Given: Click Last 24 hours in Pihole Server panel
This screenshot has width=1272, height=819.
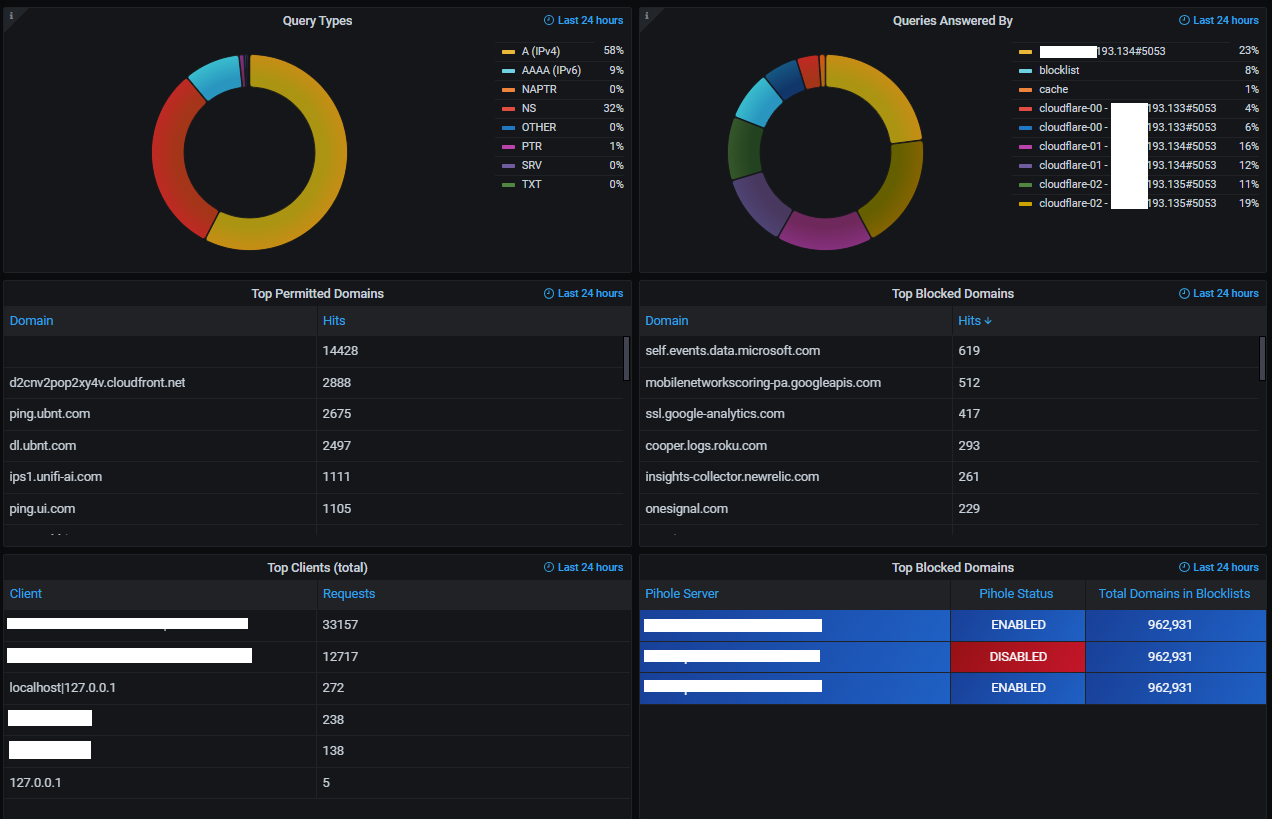Looking at the screenshot, I should [1225, 567].
